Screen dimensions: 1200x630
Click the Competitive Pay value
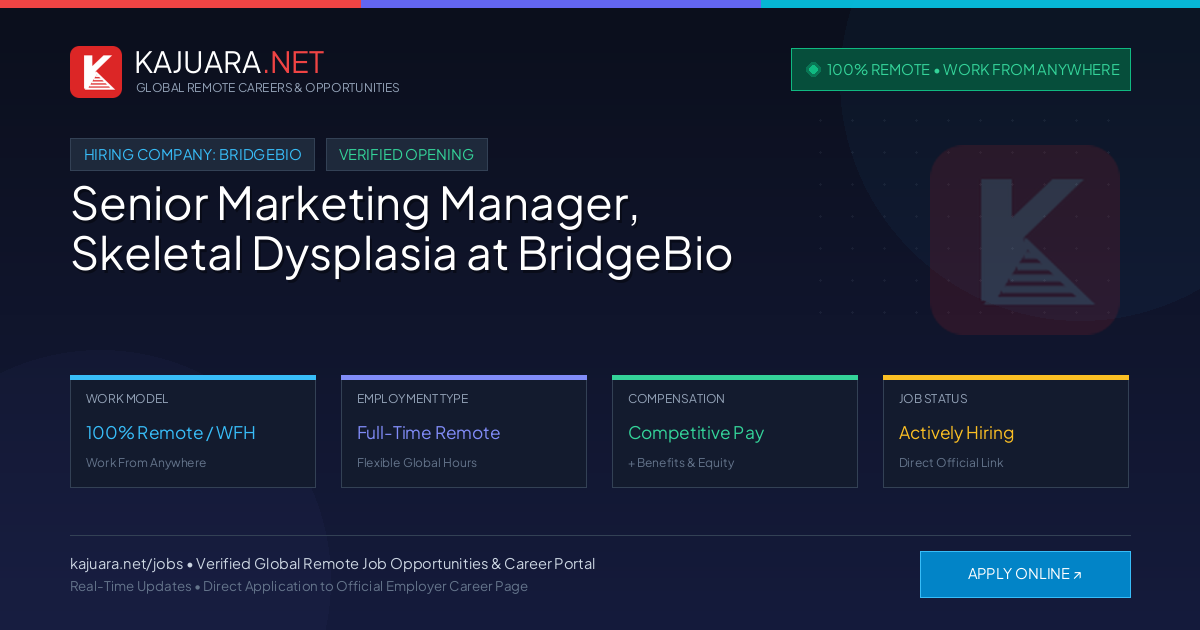696,433
